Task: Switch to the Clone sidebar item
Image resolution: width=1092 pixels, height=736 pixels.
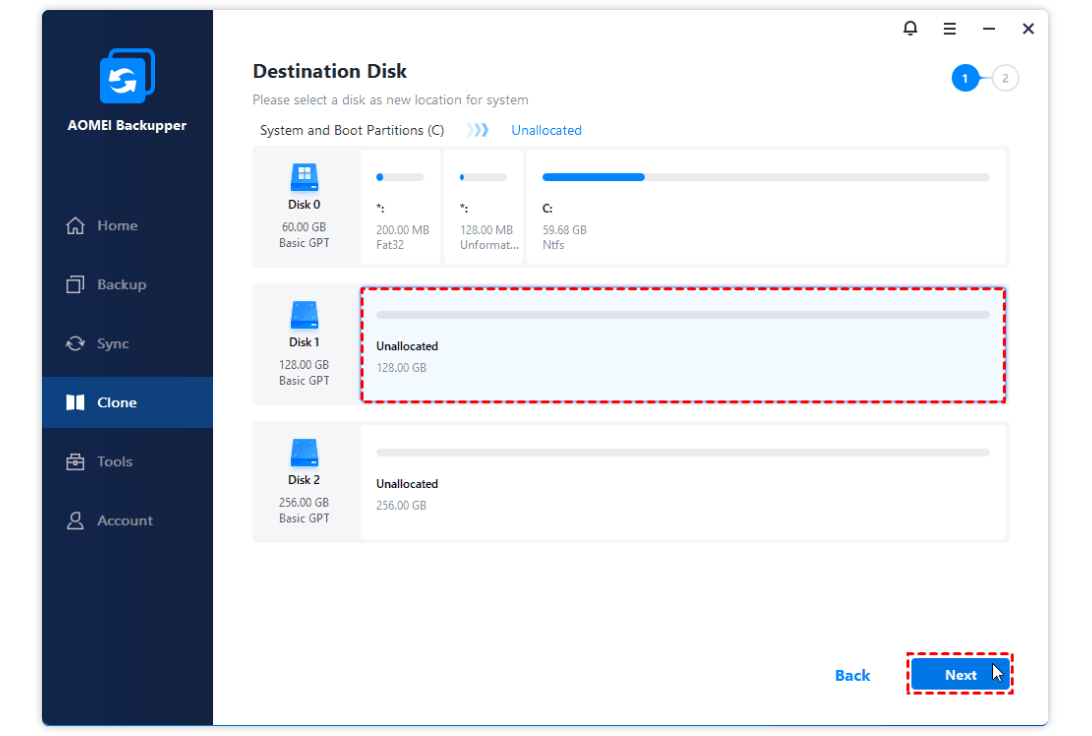Action: click(116, 403)
